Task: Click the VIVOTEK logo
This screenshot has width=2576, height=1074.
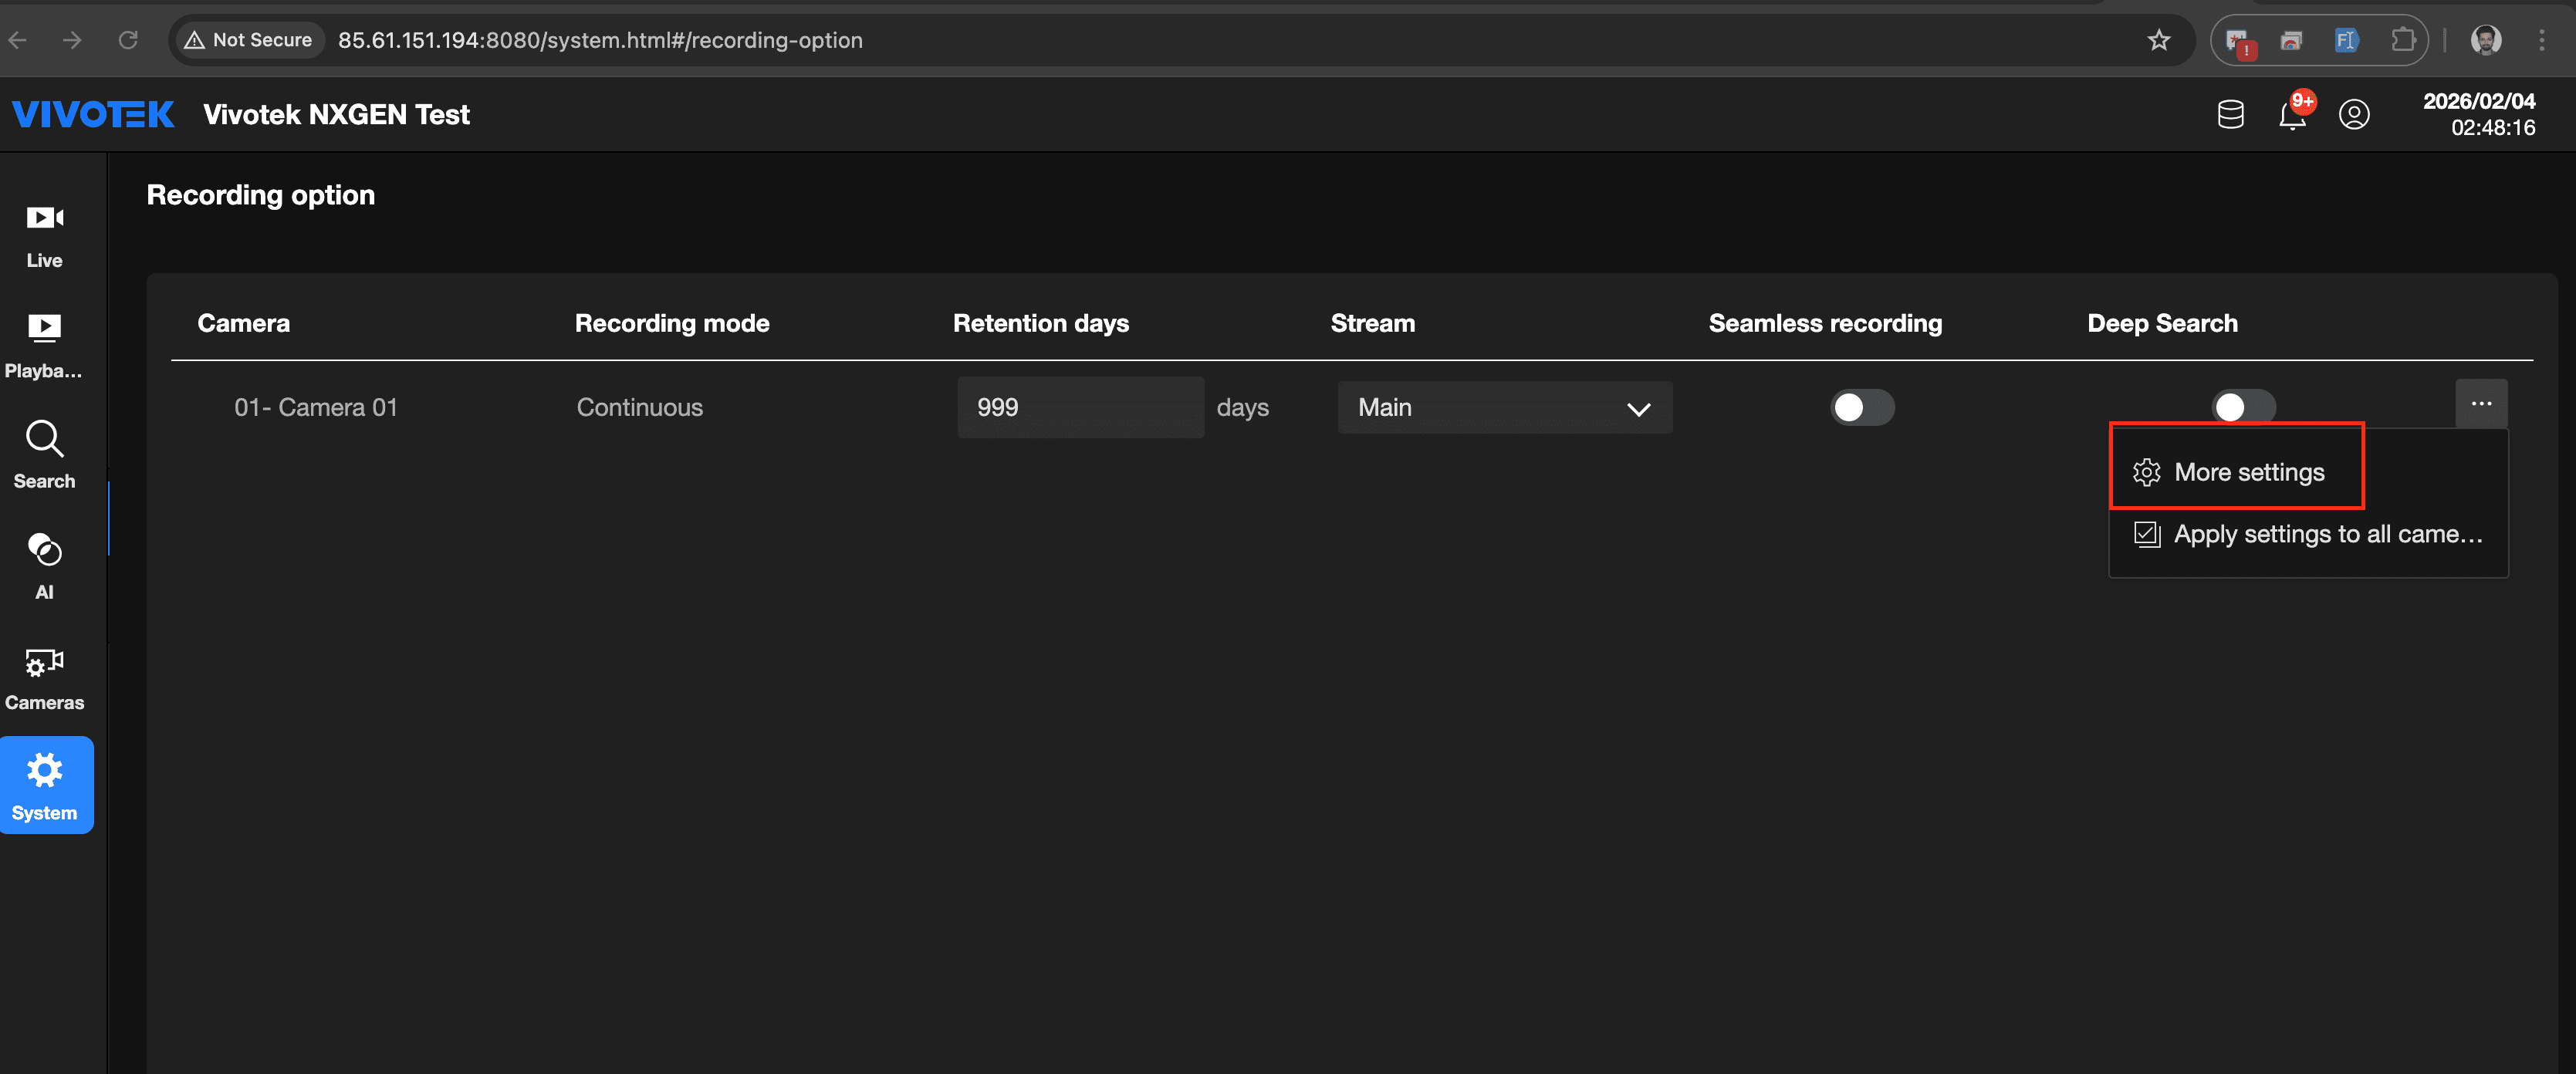Action: click(93, 115)
